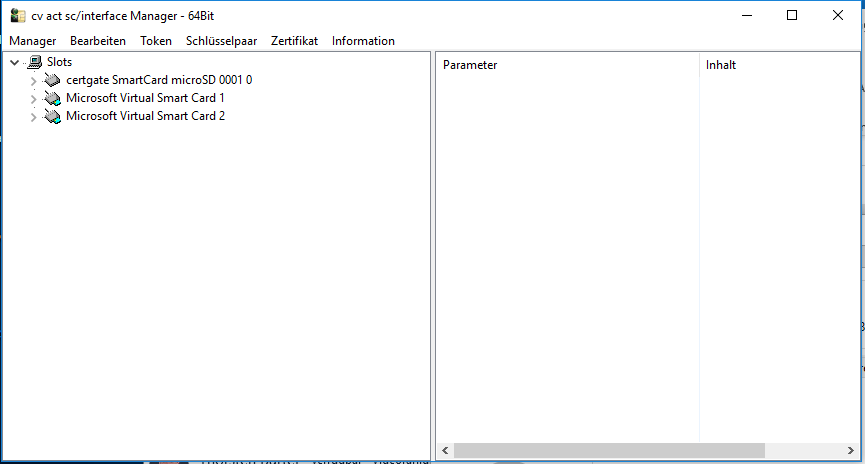
Task: Open the Schlüsselpaar menu
Action: (x=221, y=41)
